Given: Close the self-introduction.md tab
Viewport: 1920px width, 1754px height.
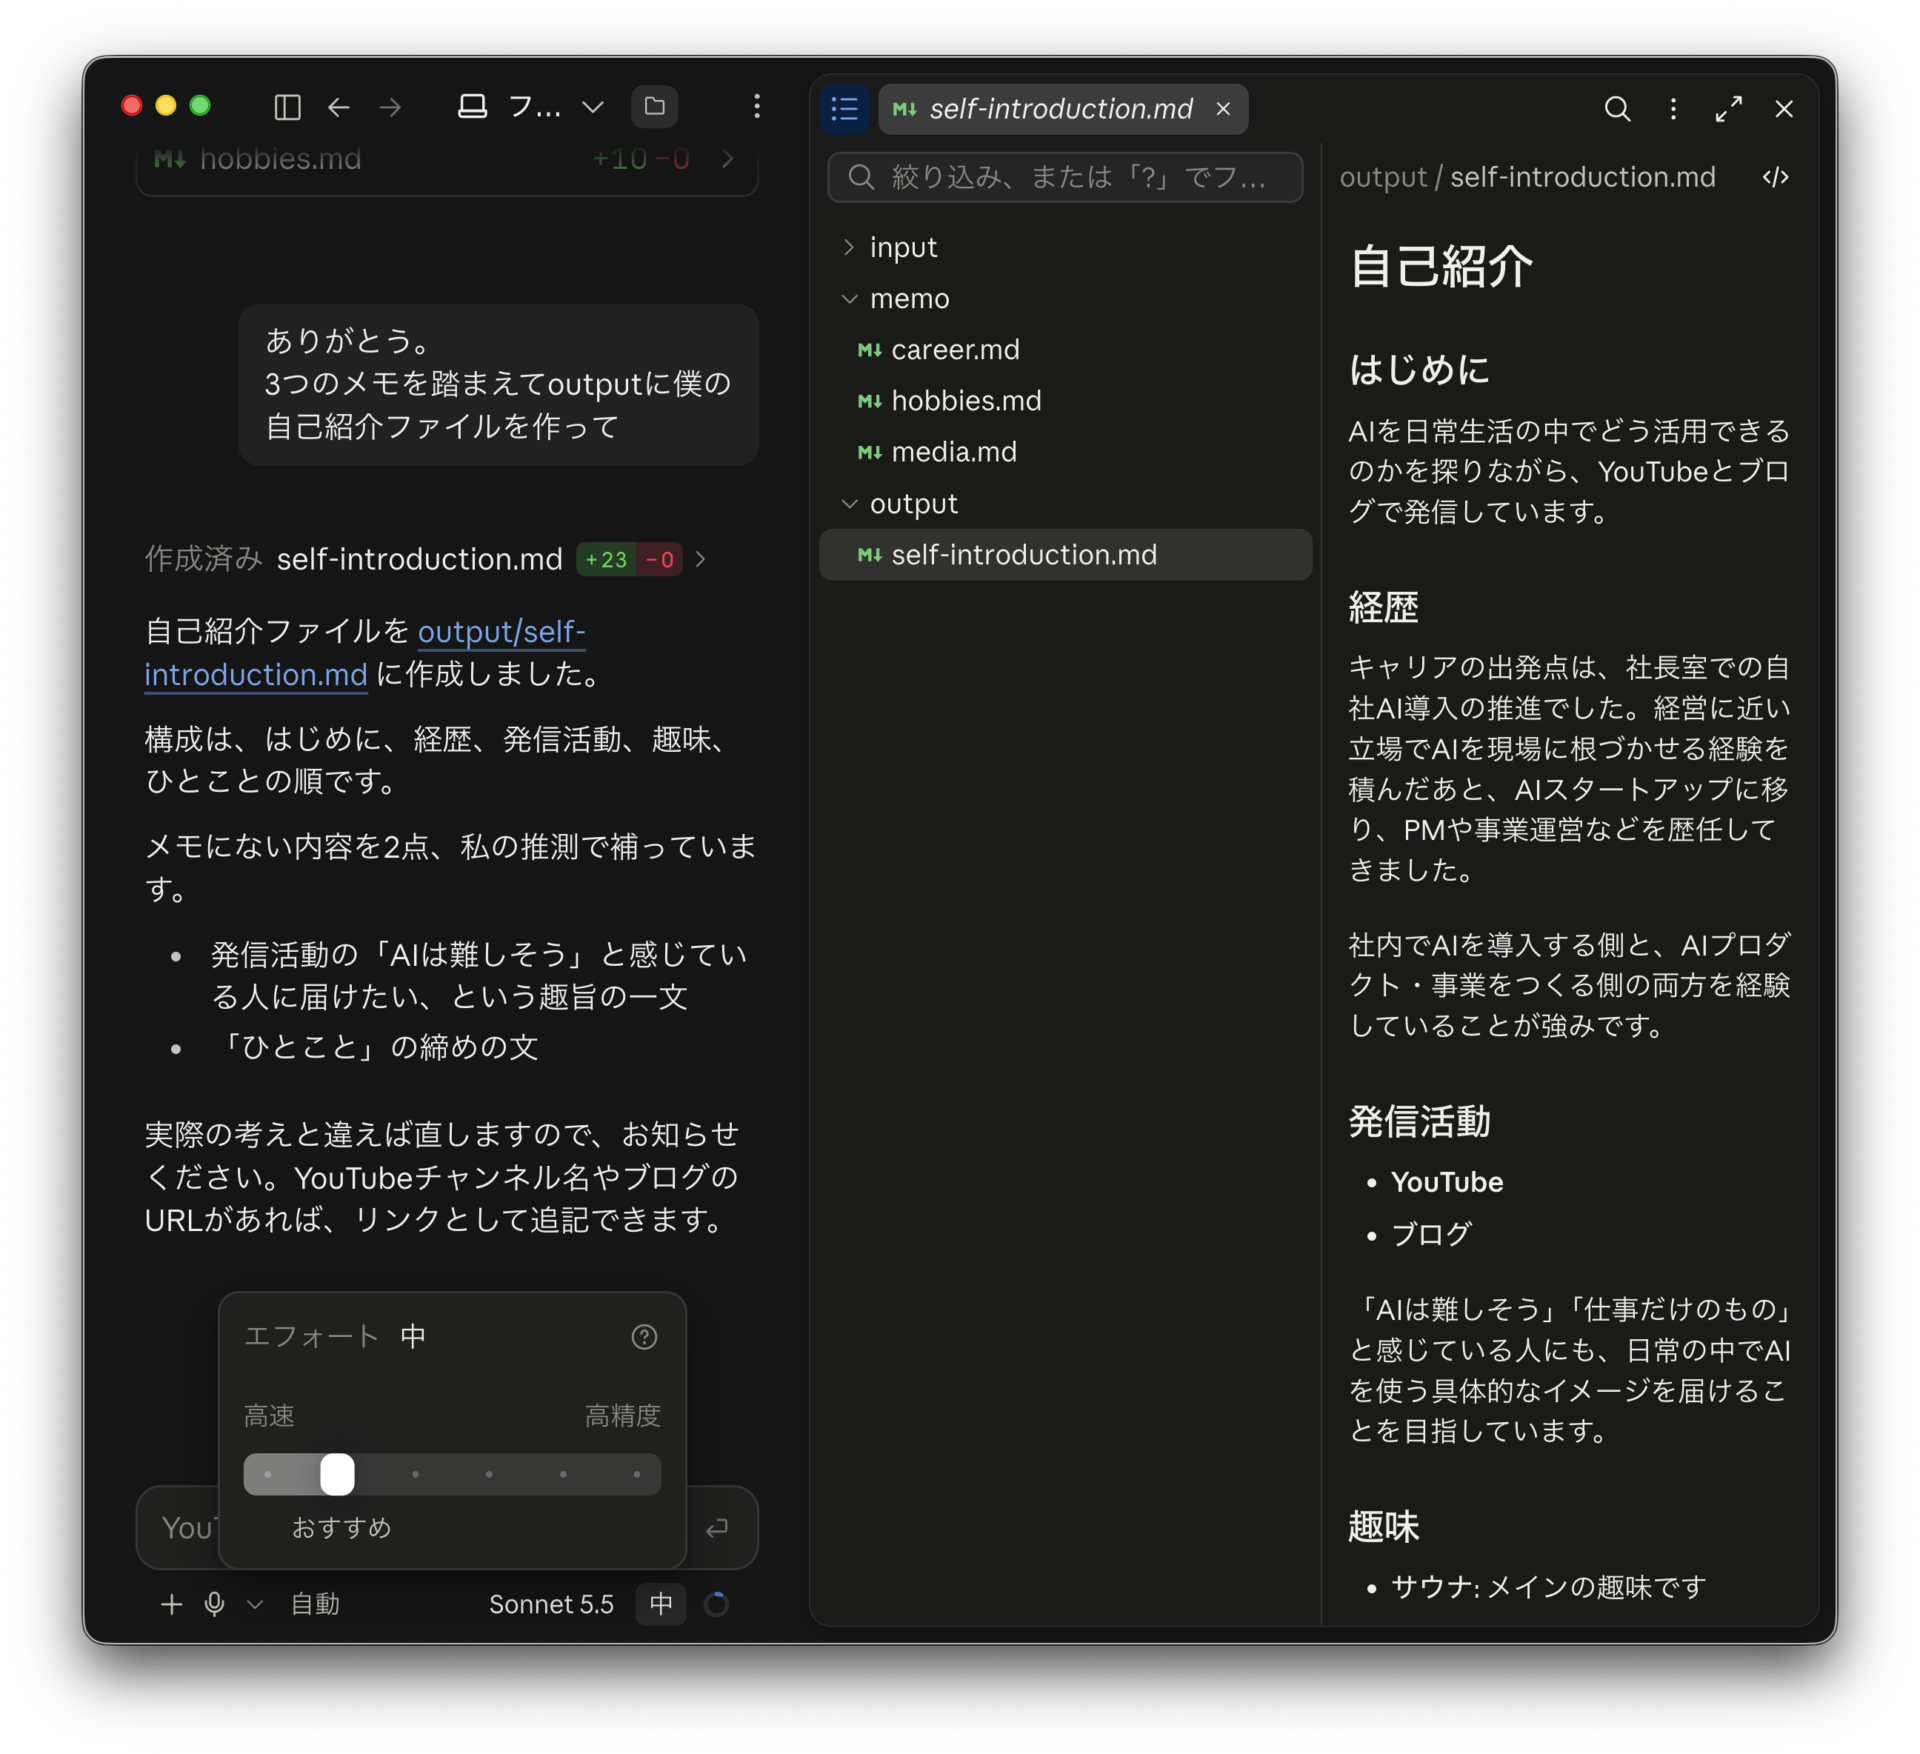Looking at the screenshot, I should click(x=1223, y=109).
